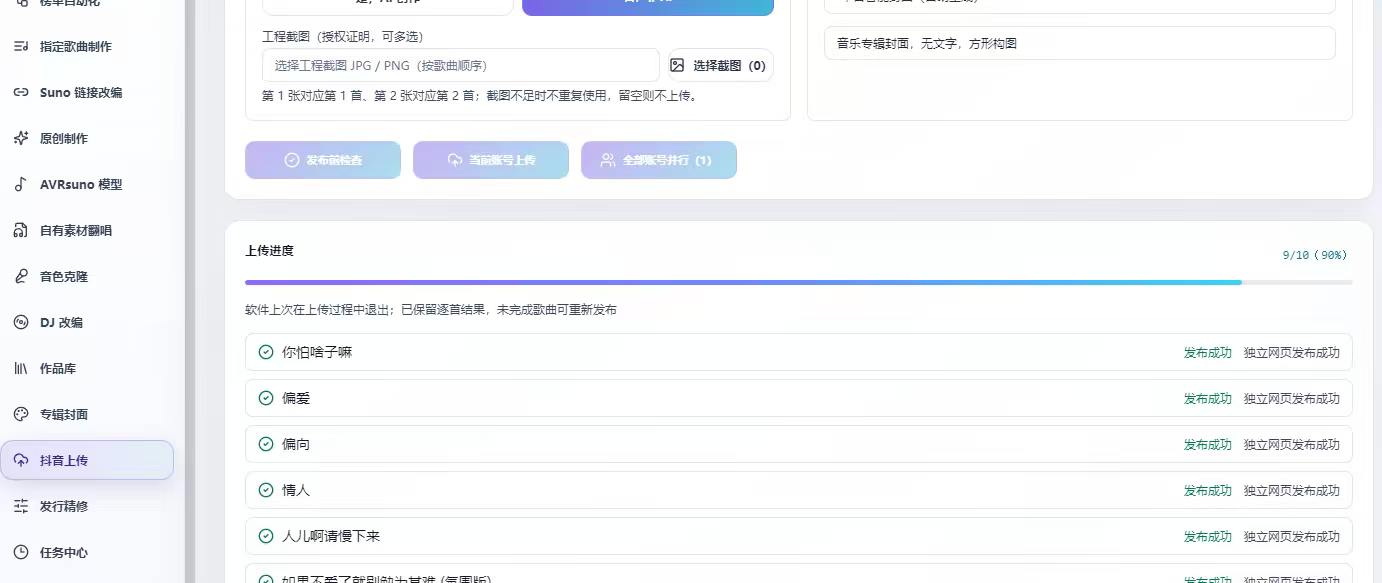Click 全部账号并行 (1) button
Image resolution: width=1382 pixels, height=583 pixels.
point(659,160)
